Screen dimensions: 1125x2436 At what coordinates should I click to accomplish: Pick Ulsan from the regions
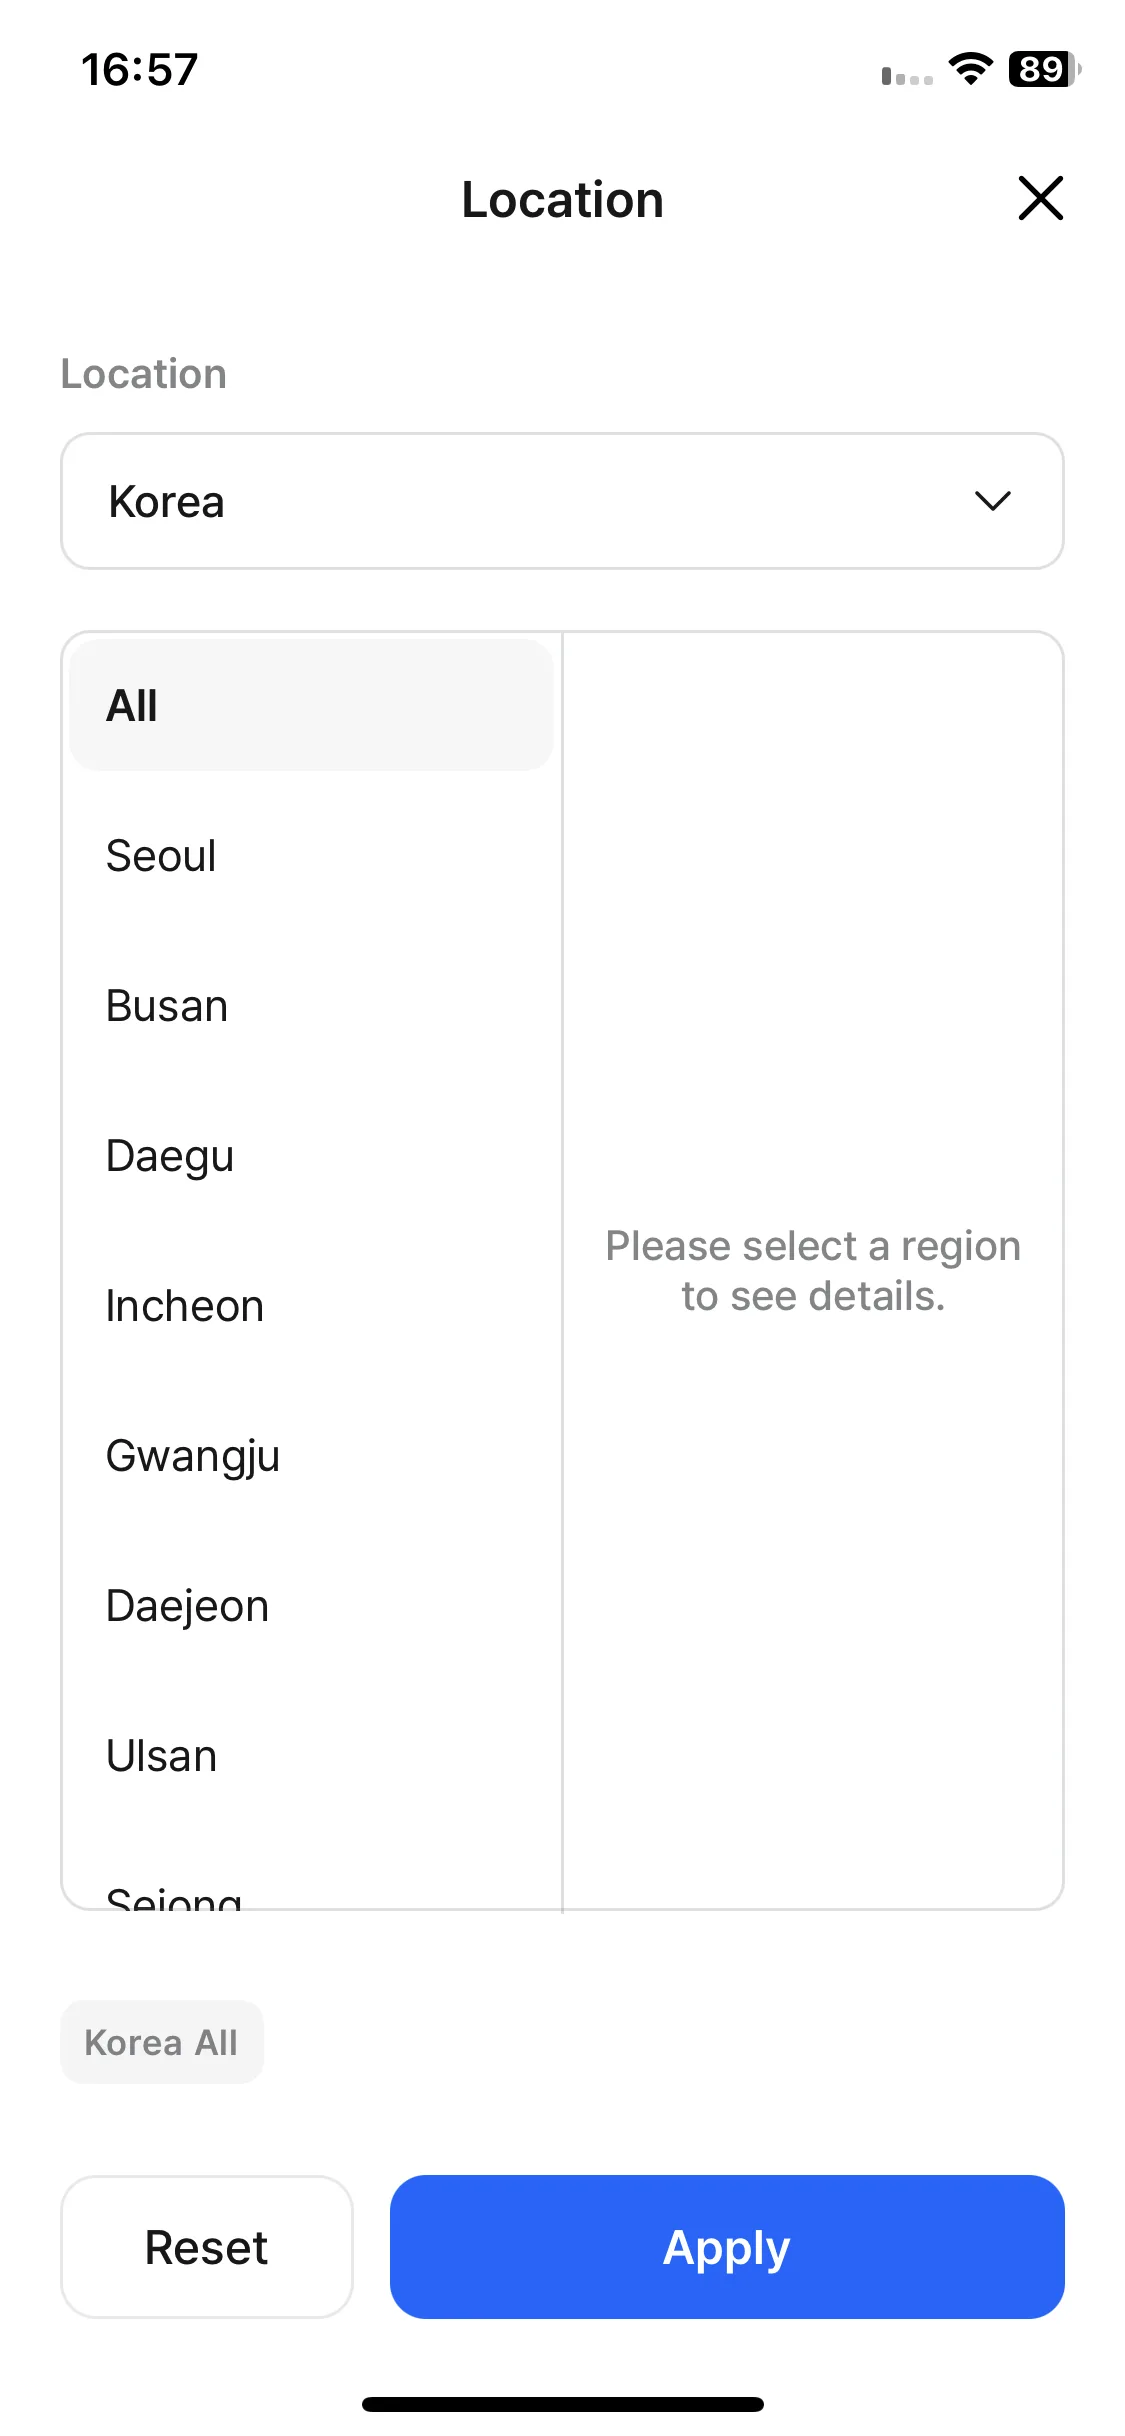point(311,1756)
